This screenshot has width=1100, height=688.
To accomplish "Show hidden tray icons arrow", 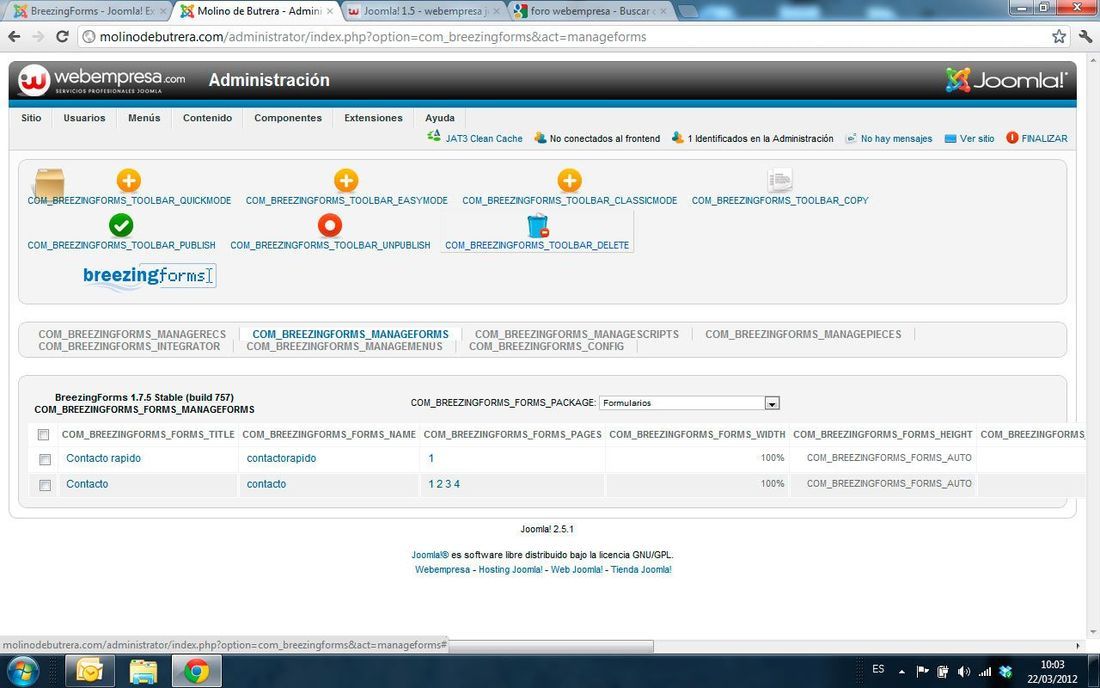I will (x=901, y=672).
